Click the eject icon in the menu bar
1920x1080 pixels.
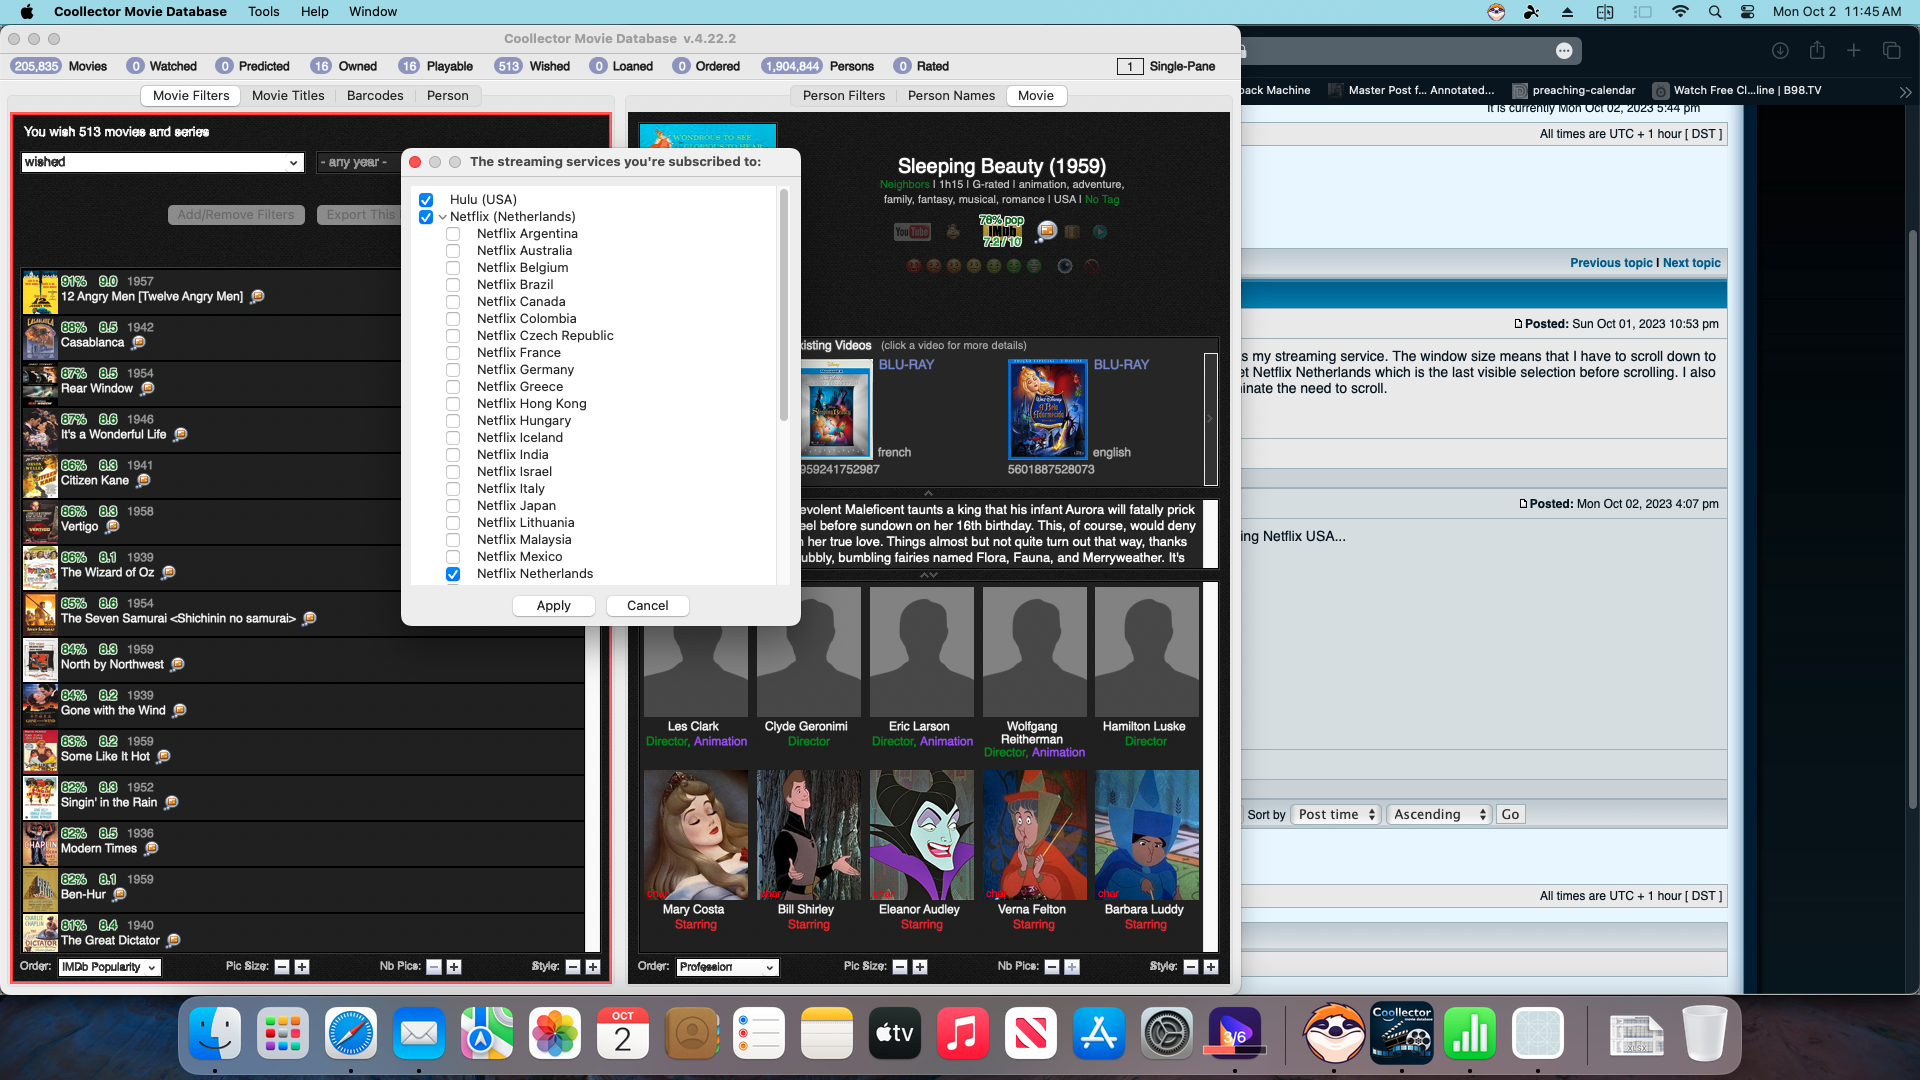1567,12
